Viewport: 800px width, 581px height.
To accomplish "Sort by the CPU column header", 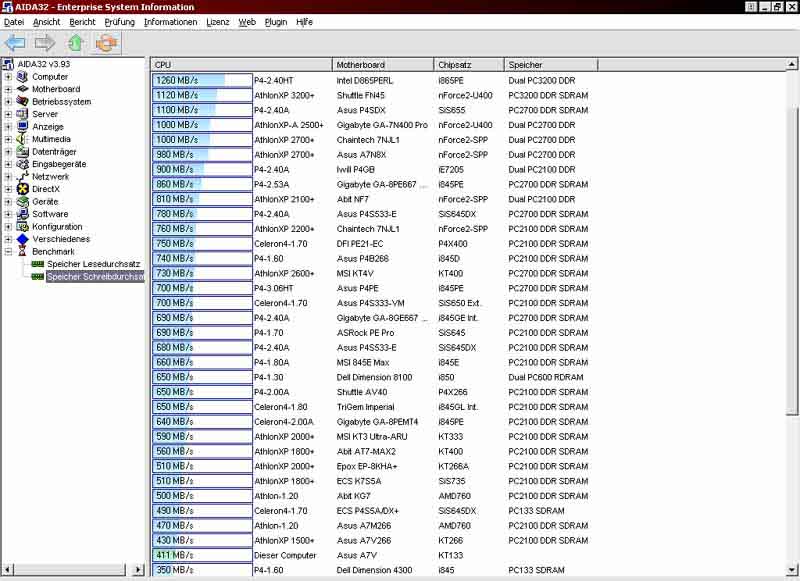I will click(x=241, y=65).
